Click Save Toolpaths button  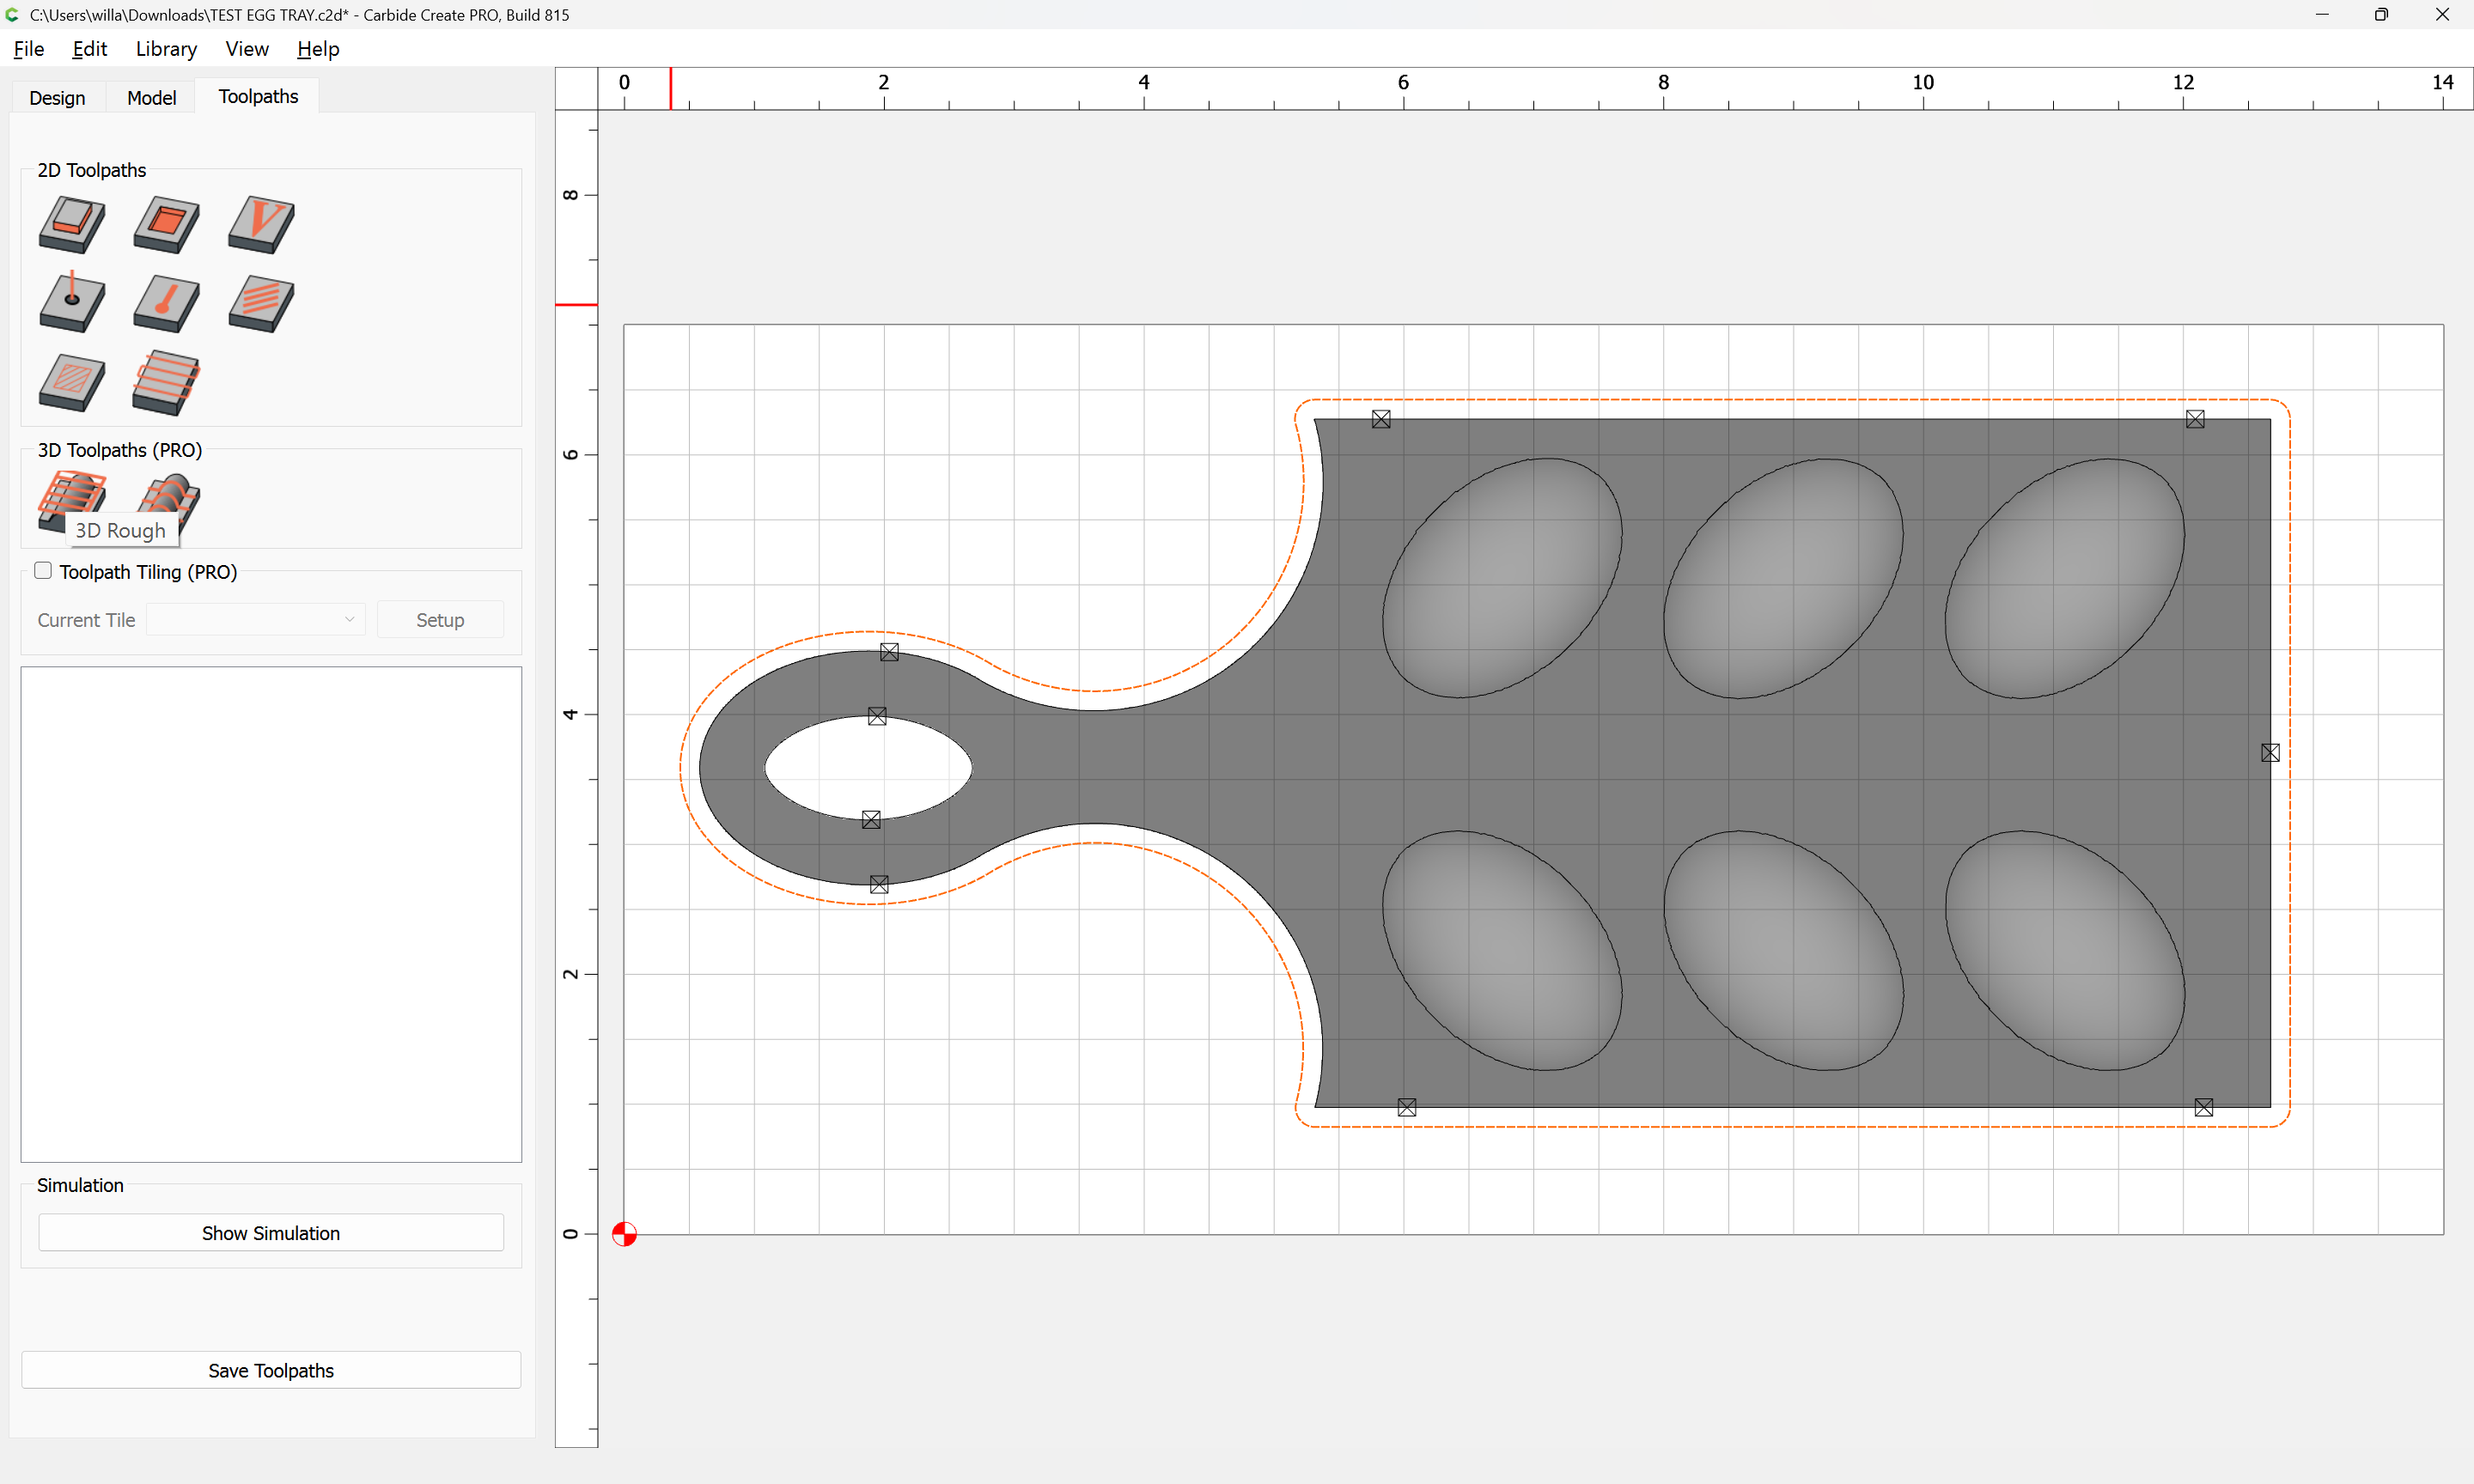[x=271, y=1370]
